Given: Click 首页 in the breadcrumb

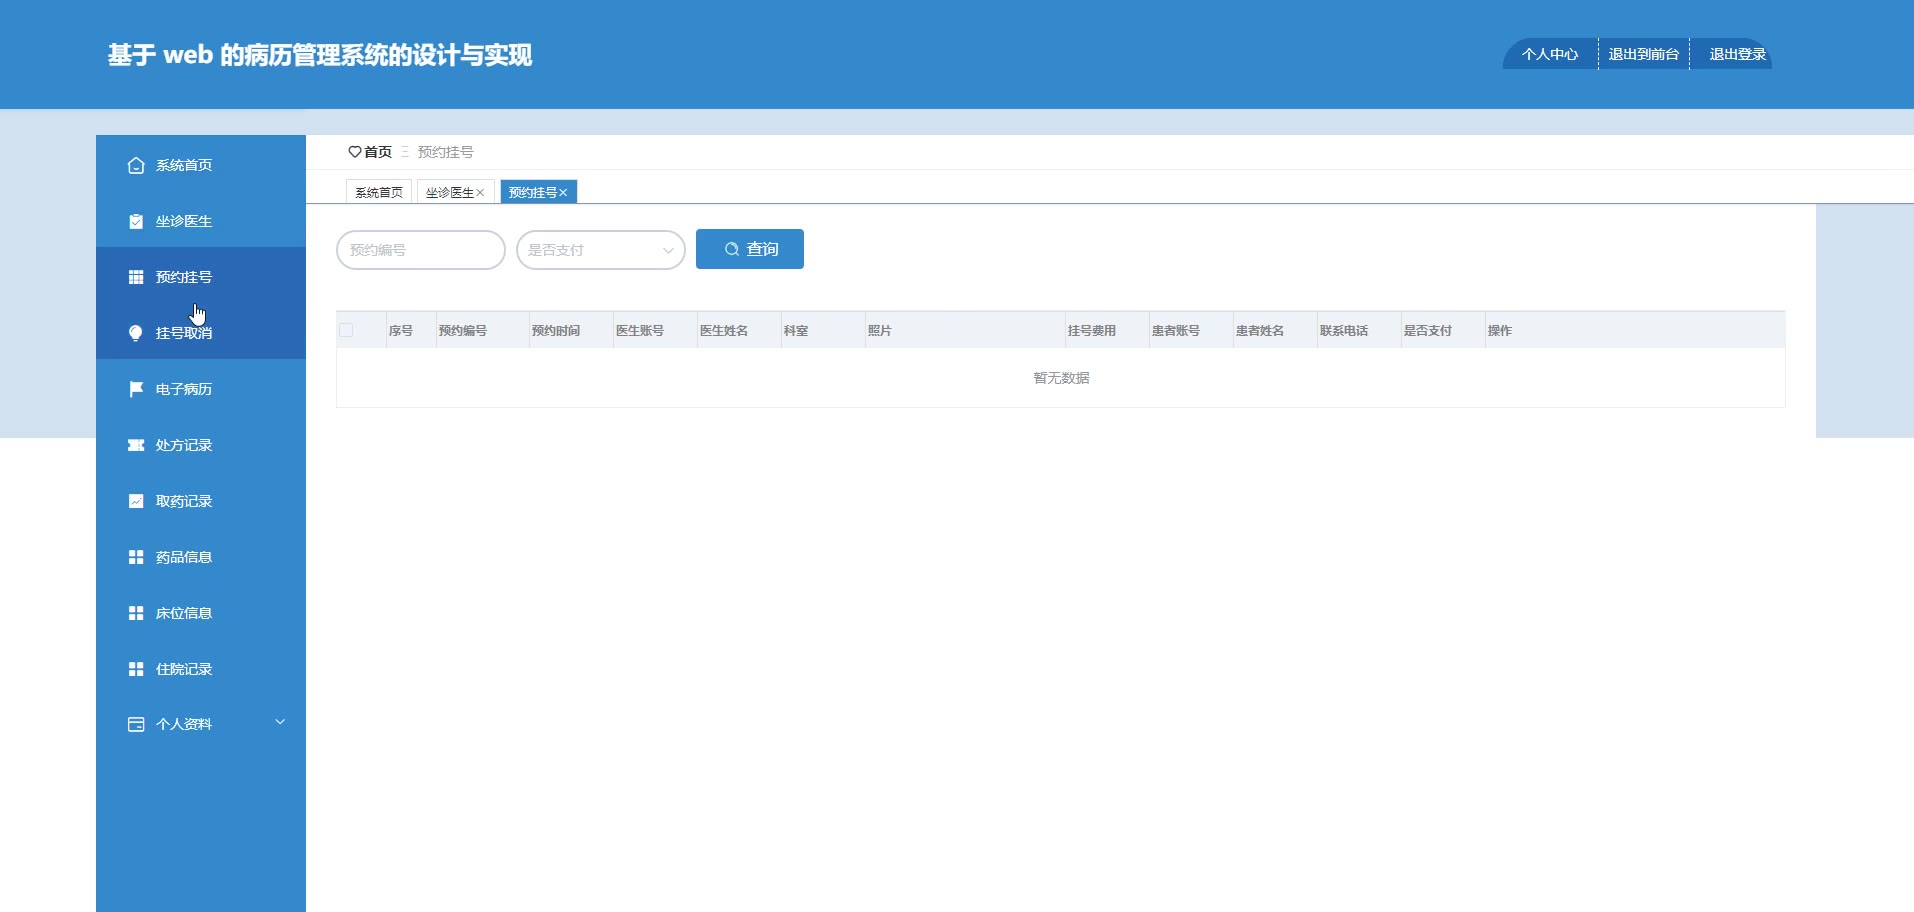Looking at the screenshot, I should pos(378,152).
